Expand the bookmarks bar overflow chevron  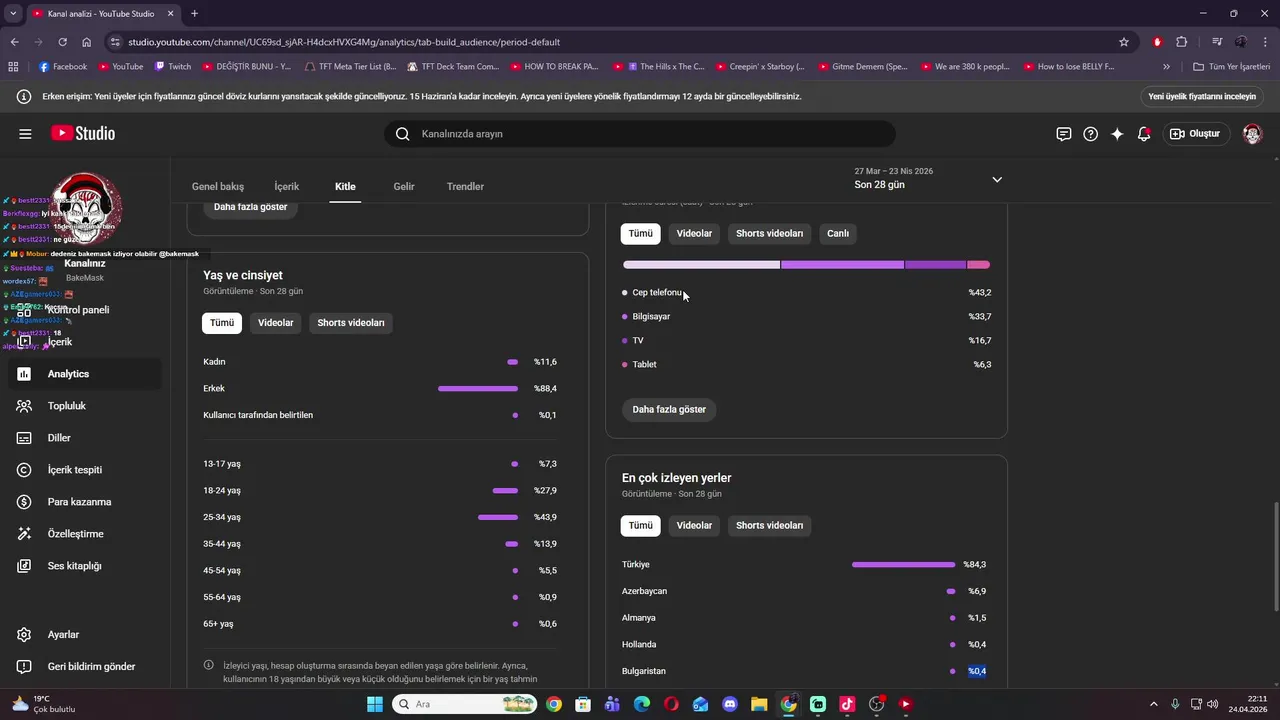tap(1166, 67)
